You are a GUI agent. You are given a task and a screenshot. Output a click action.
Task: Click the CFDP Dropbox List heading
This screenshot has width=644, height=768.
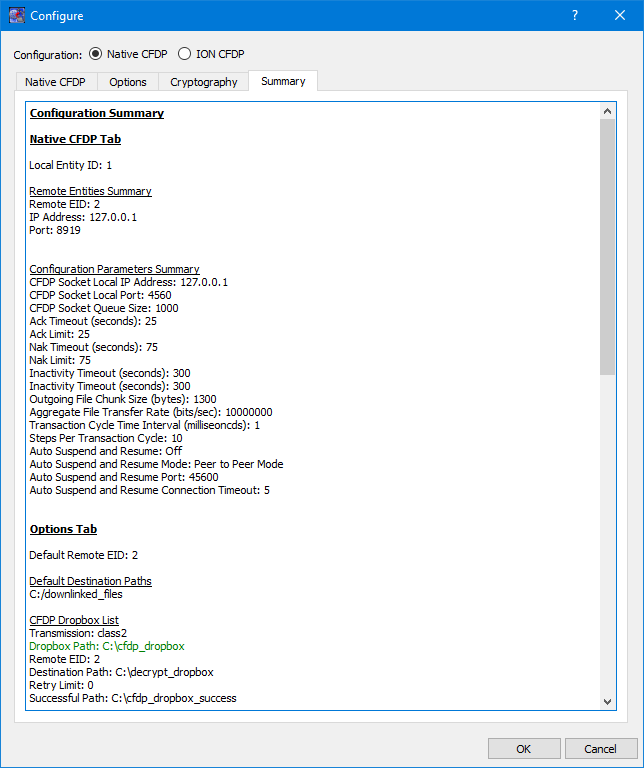click(74, 620)
